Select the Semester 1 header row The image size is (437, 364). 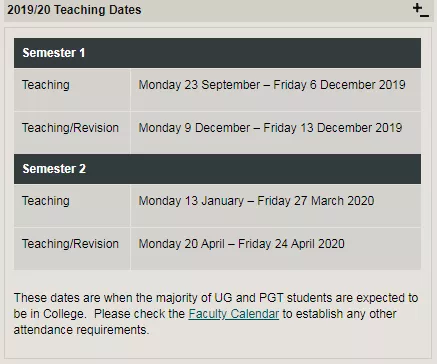pos(217,53)
